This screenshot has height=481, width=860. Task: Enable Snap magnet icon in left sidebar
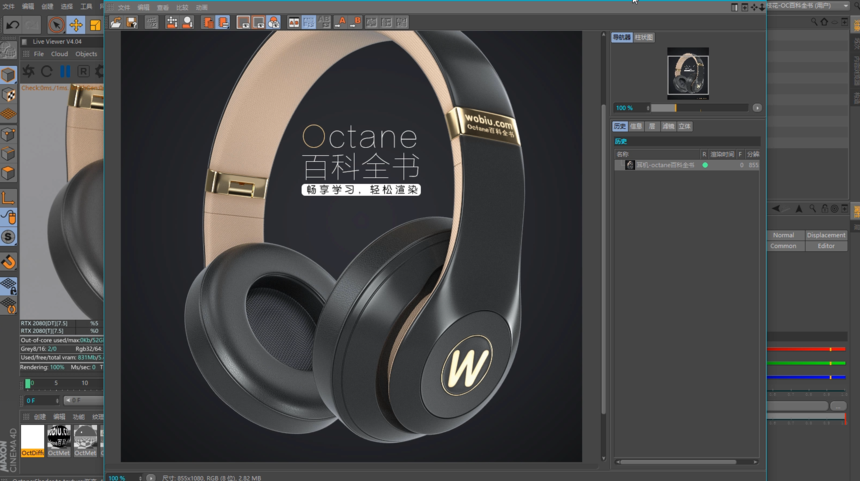coord(8,262)
